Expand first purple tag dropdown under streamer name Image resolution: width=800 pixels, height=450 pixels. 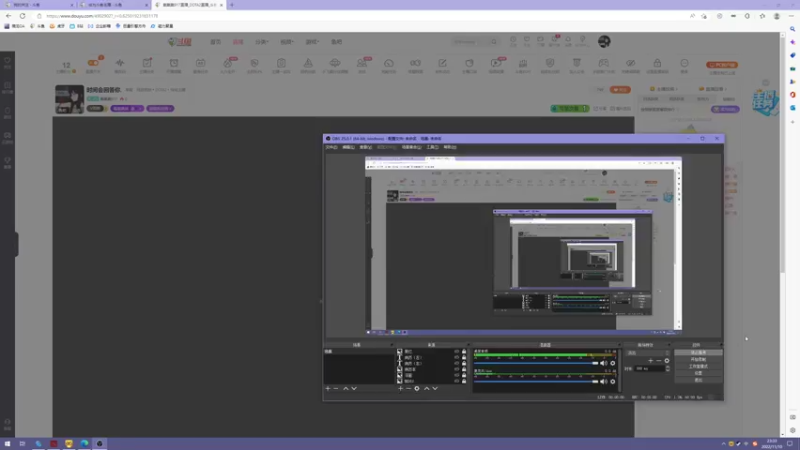(127, 109)
